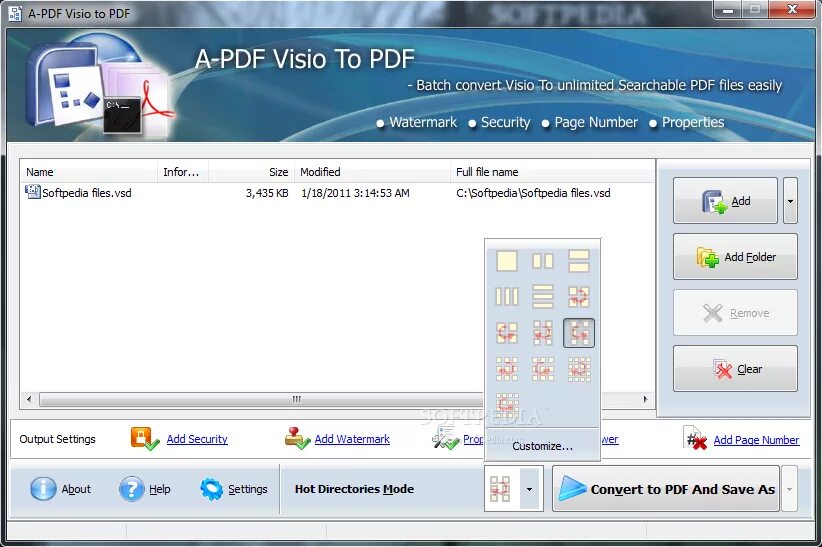
Task: Click the Output Settings label
Action: tap(58, 439)
